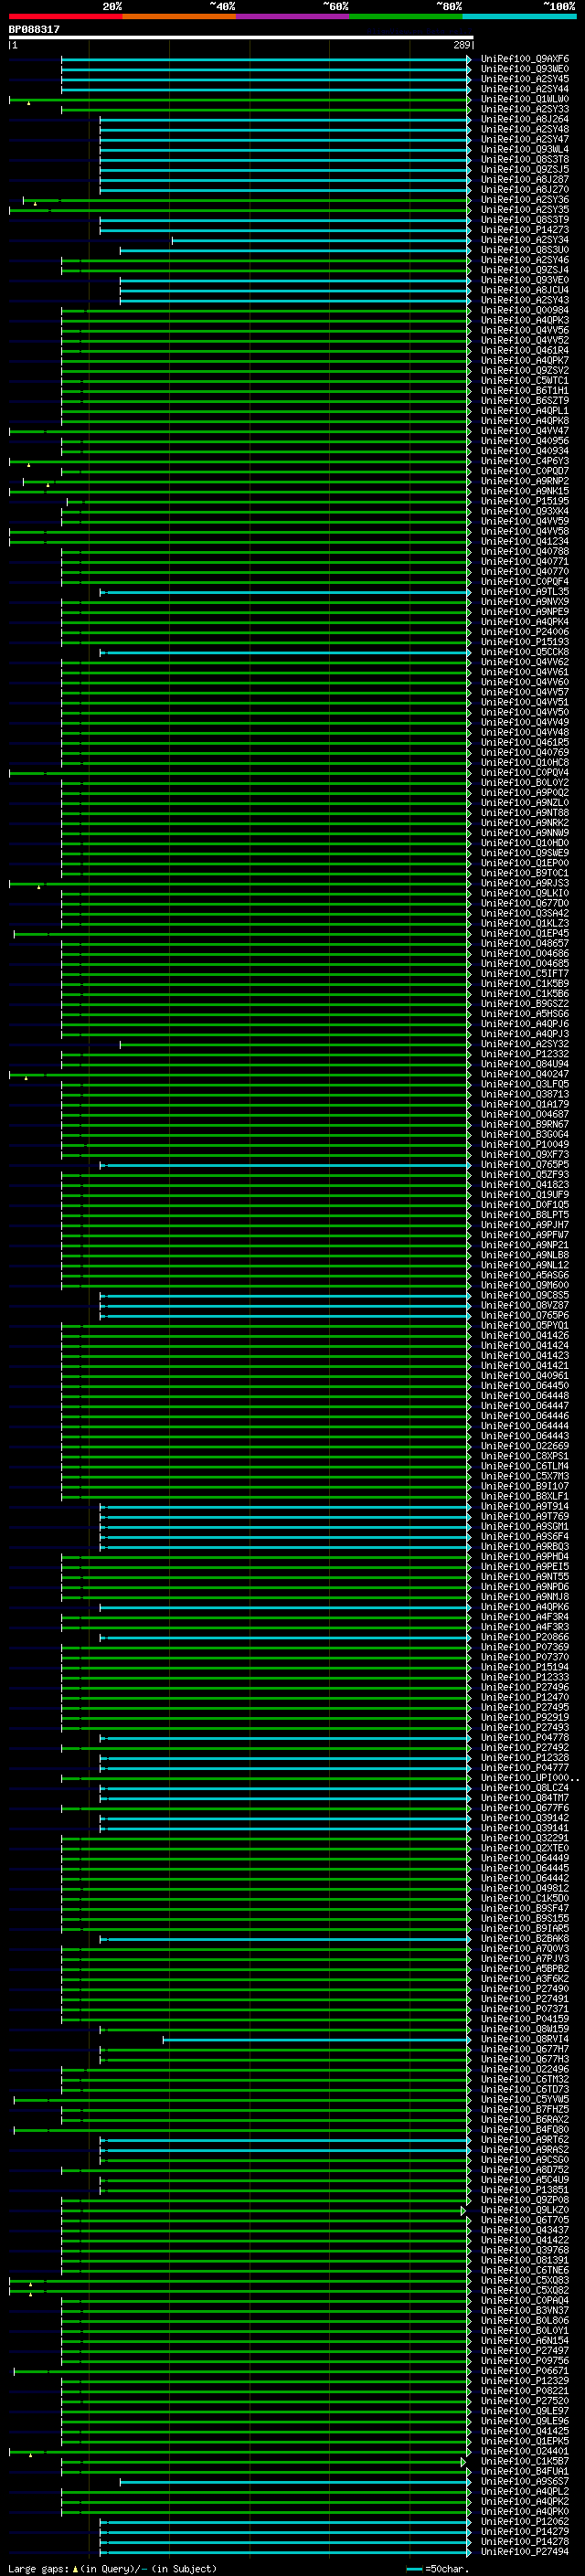
Task: Select the UniRef100_A8JCU4 hit
Action: [x=525, y=290]
